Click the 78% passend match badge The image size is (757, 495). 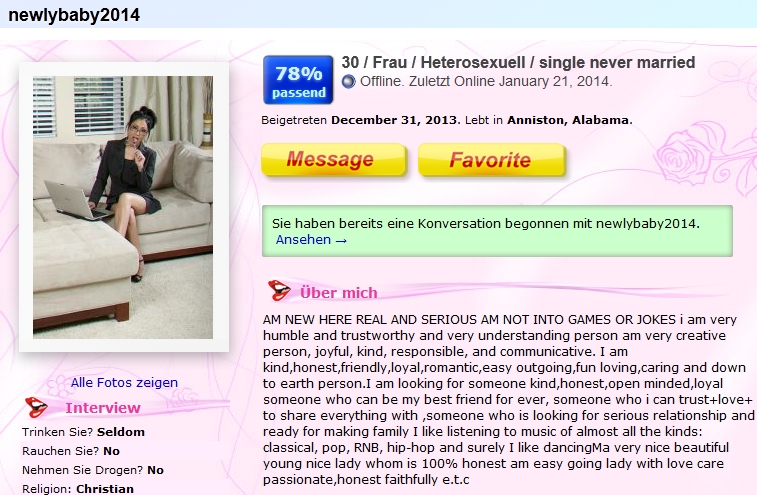point(298,80)
